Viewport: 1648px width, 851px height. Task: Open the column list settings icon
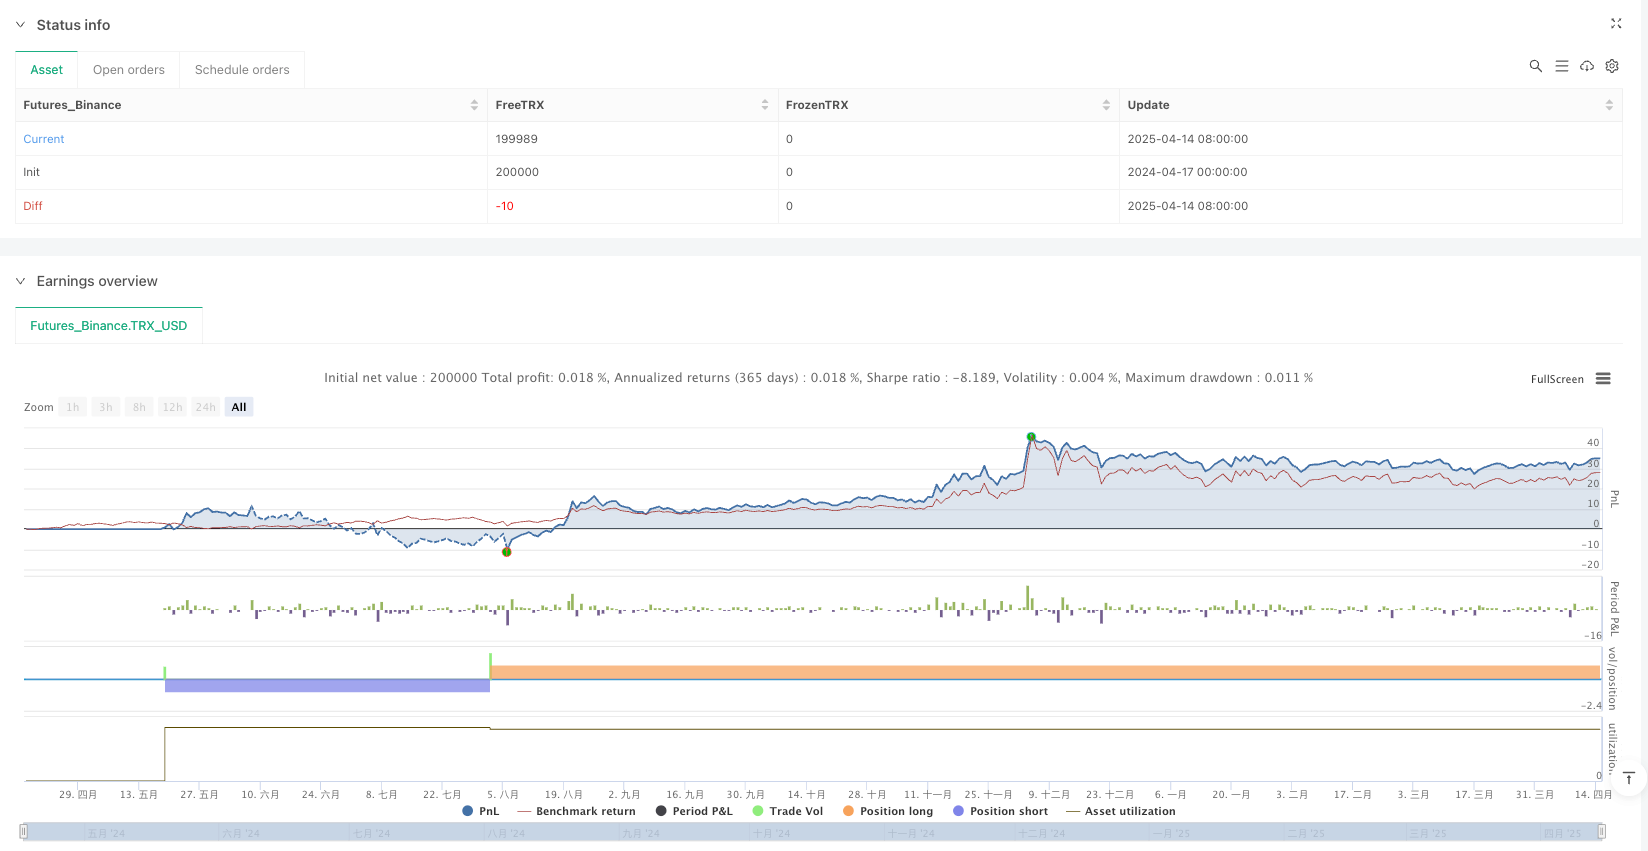click(1561, 66)
